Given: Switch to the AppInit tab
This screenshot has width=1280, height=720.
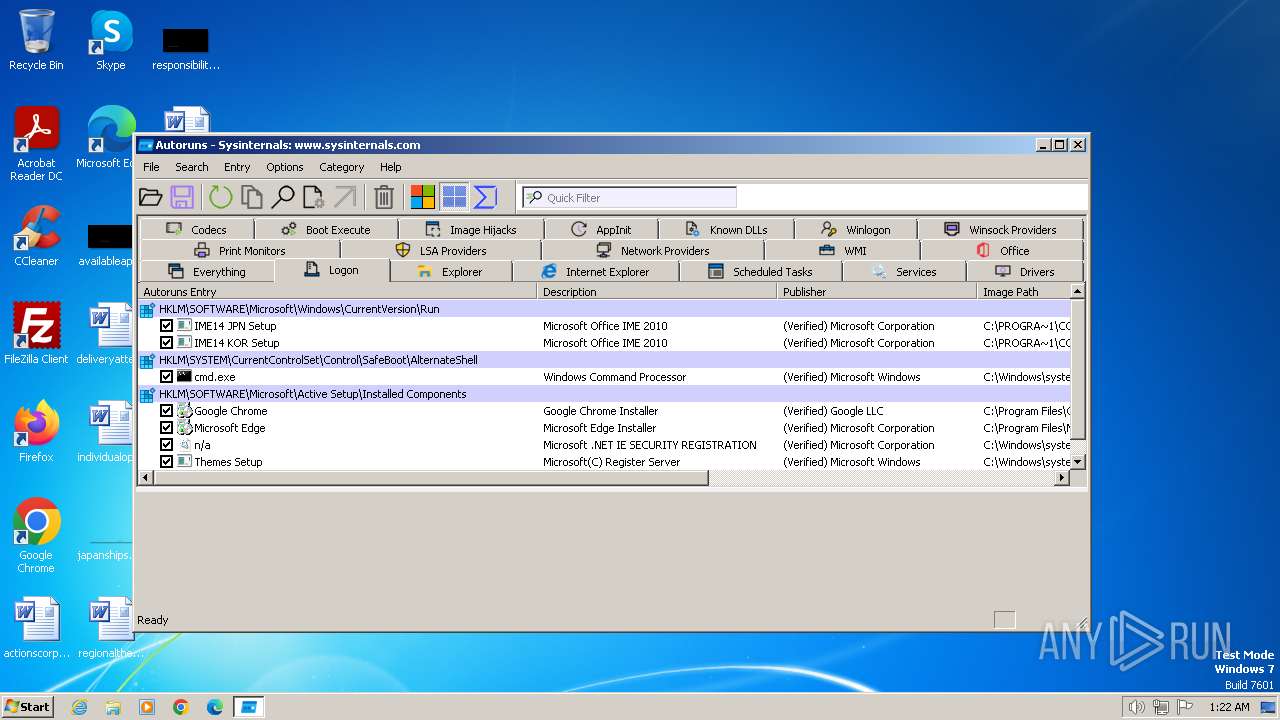Looking at the screenshot, I should (601, 229).
